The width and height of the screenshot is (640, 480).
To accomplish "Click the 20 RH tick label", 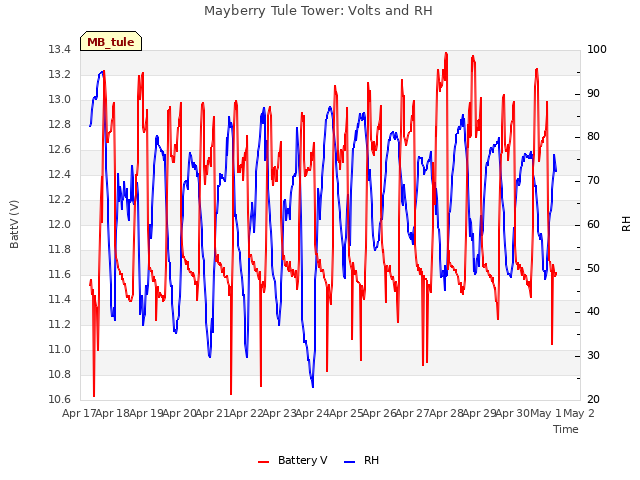I will pos(593,400).
